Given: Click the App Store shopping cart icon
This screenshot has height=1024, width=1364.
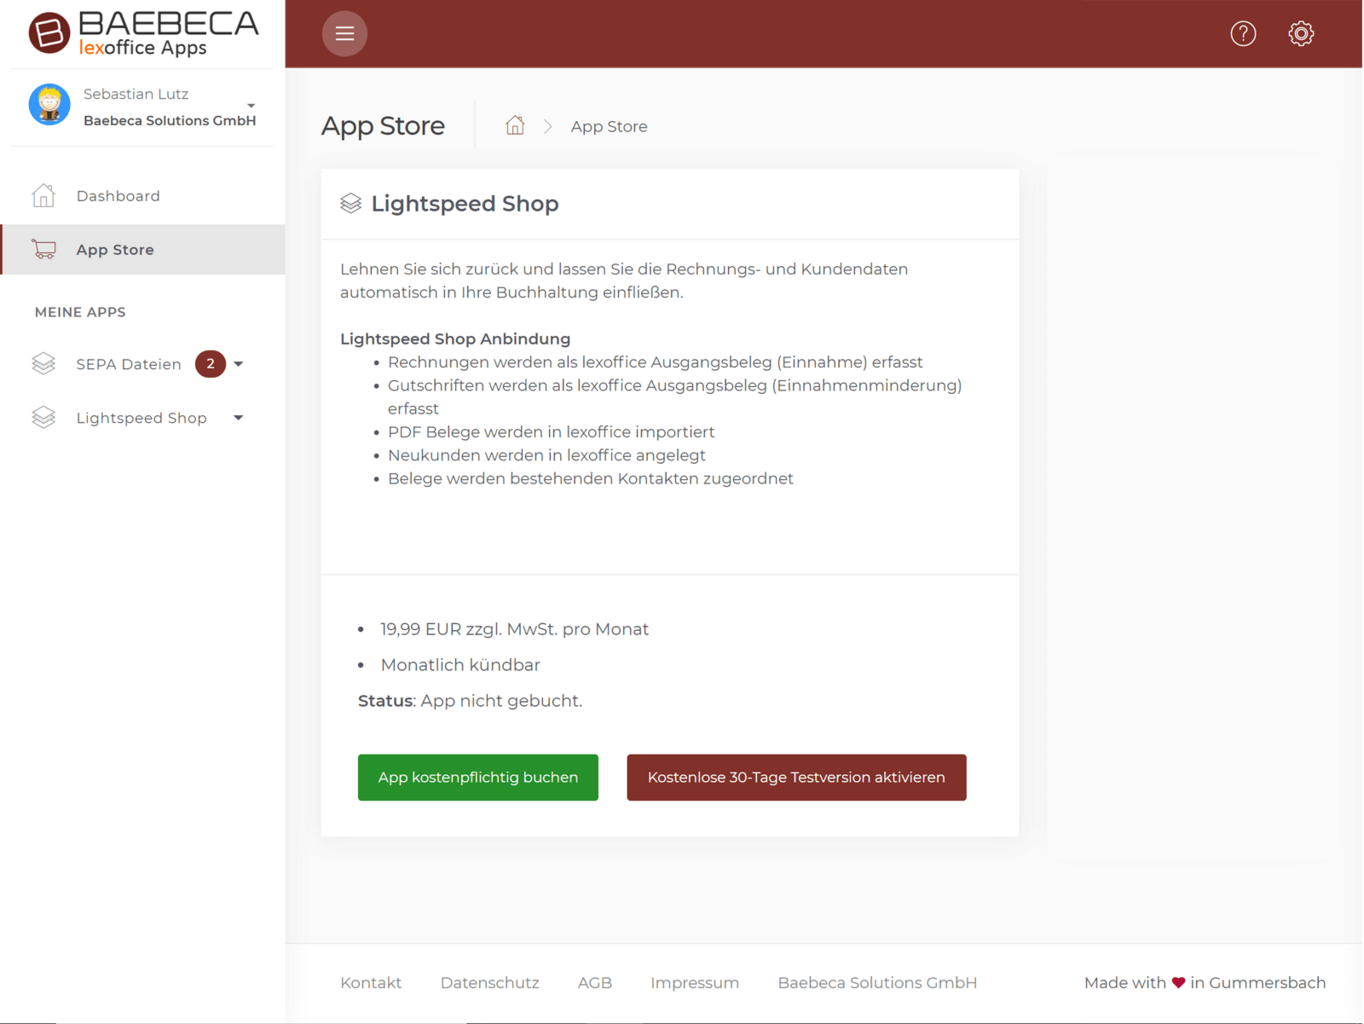Looking at the screenshot, I should tap(43, 250).
